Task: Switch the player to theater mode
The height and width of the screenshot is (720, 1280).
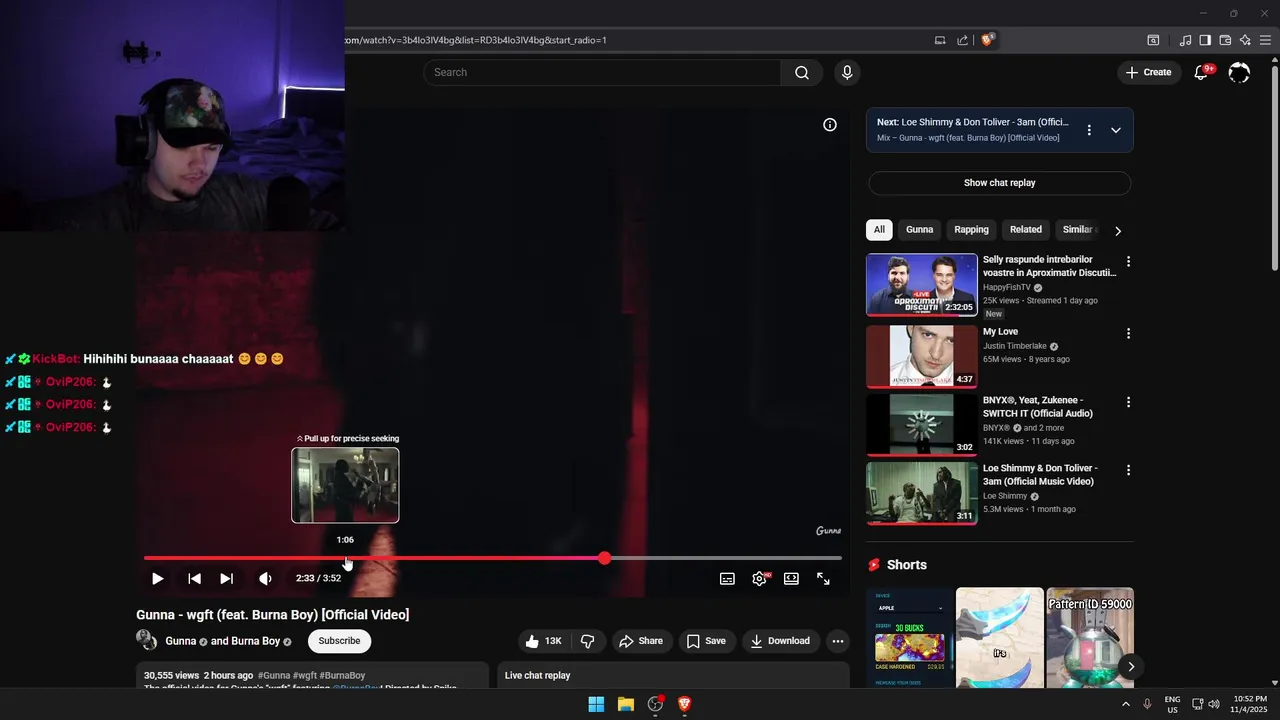Action: (x=791, y=578)
